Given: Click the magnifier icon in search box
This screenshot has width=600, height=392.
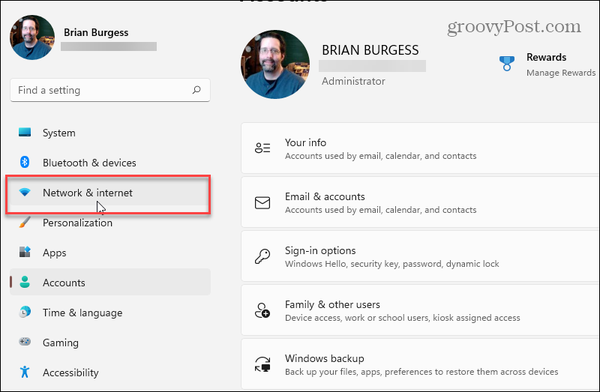Looking at the screenshot, I should coord(196,90).
